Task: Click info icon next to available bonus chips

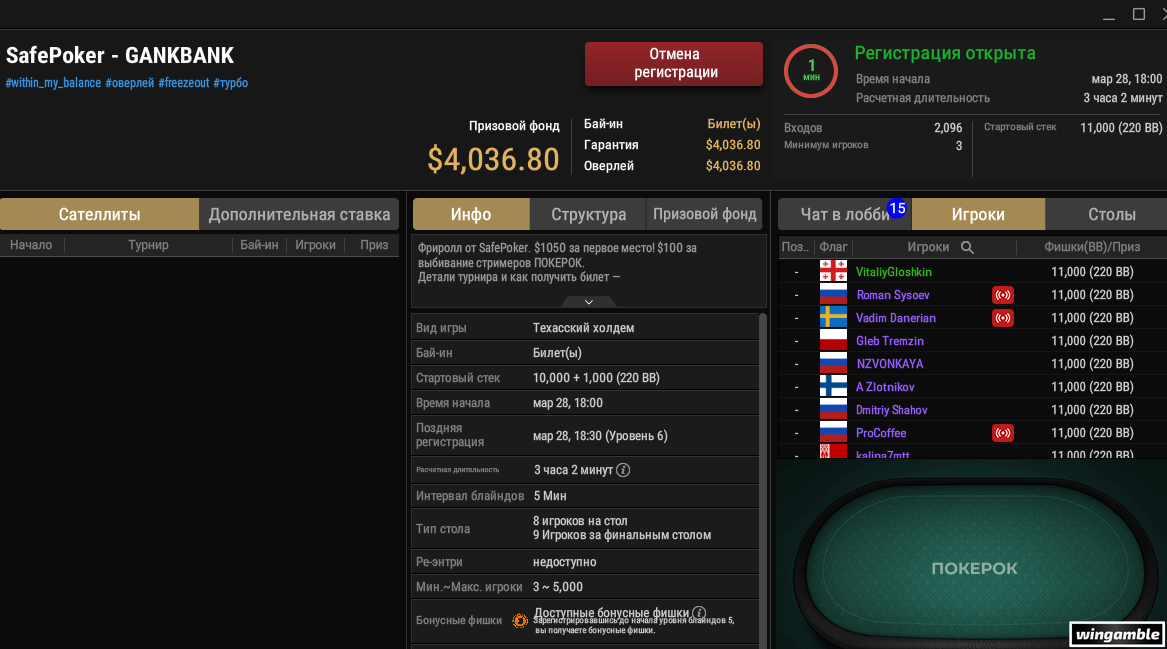Action: 699,613
